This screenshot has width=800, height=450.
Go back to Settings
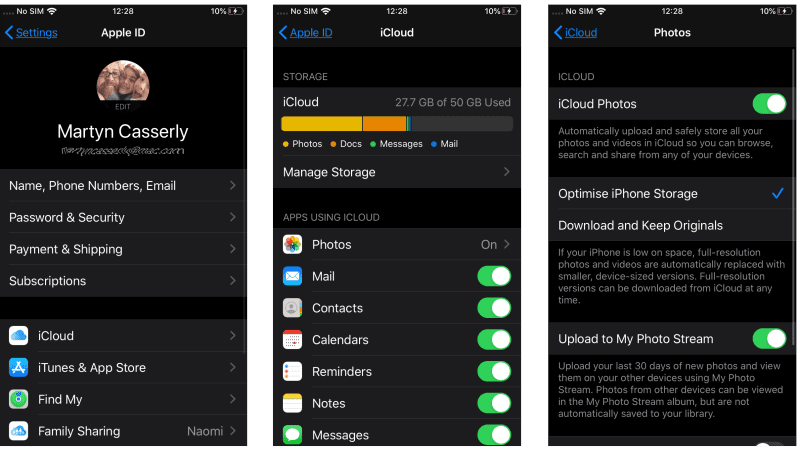point(31,33)
